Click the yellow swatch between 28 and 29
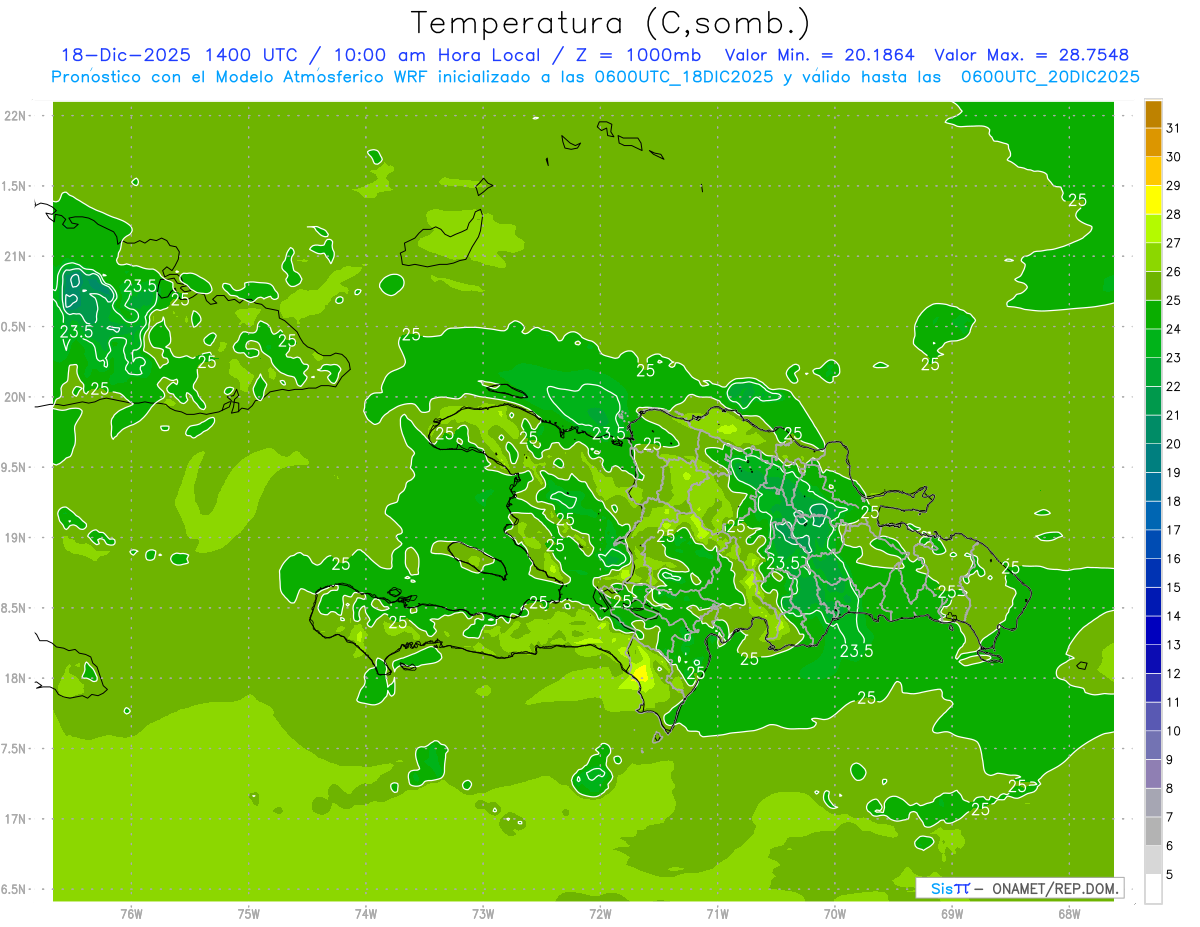 1153,200
